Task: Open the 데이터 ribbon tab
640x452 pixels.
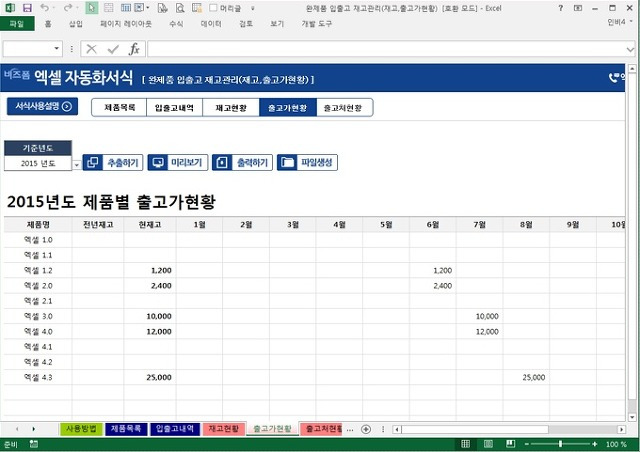Action: 211,24
